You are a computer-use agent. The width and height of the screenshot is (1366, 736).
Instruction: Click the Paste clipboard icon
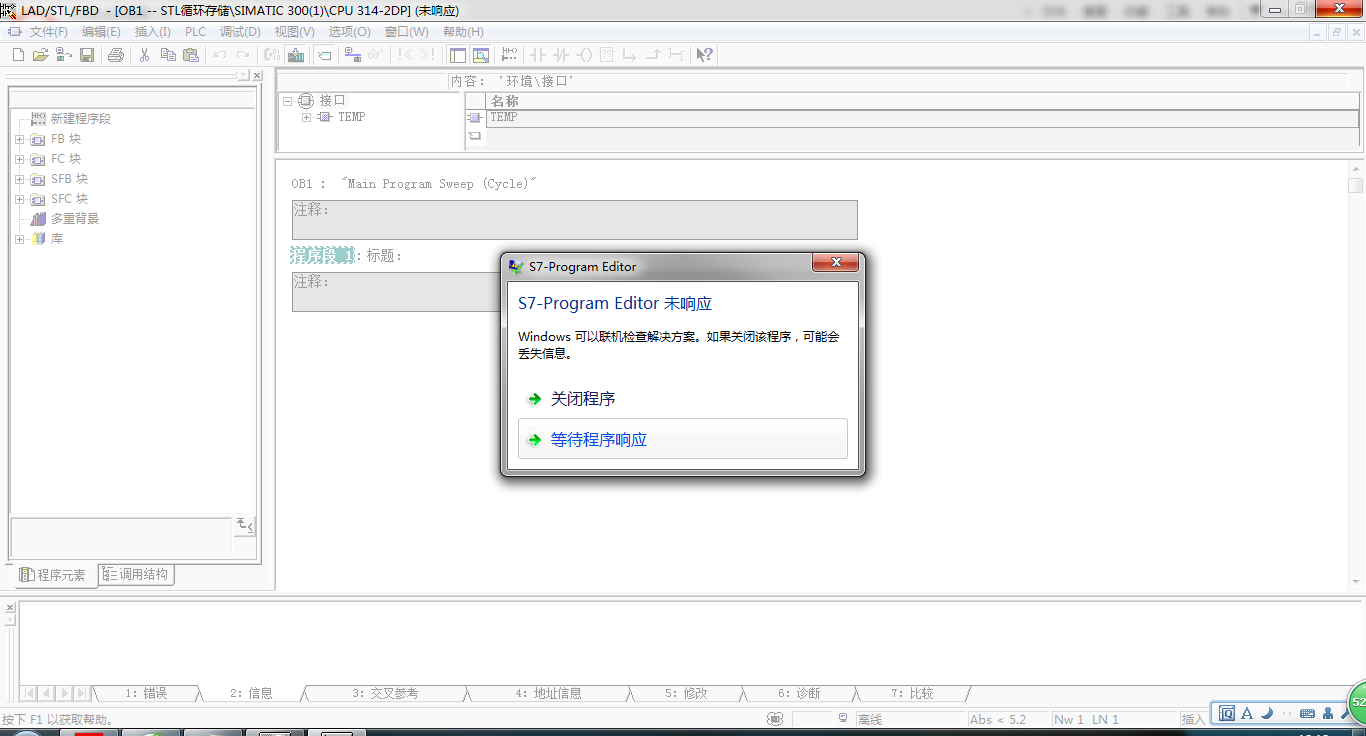(190, 55)
